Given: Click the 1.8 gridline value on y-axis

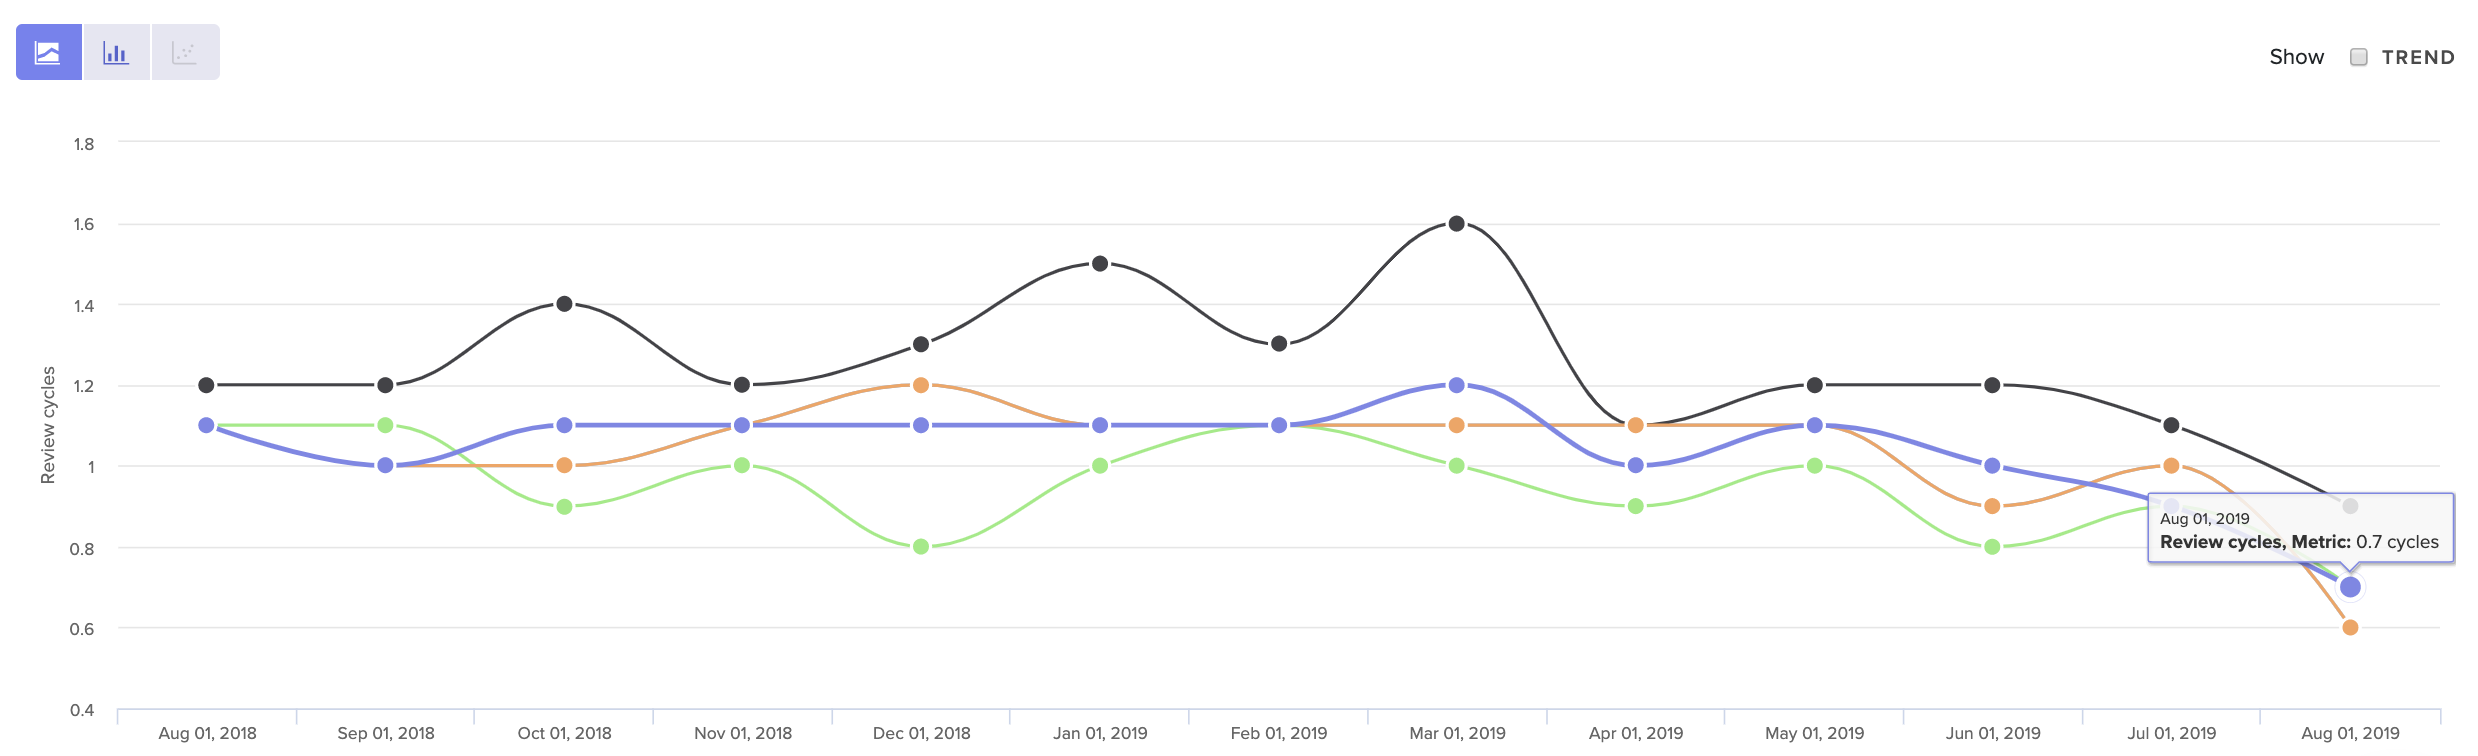Looking at the screenshot, I should tap(86, 143).
